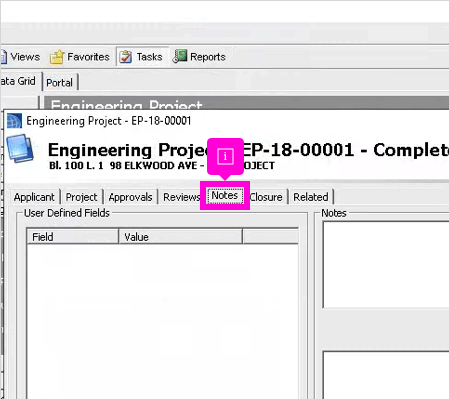Select the highlighted Notes tab
This screenshot has width=450, height=400.
pos(225,195)
